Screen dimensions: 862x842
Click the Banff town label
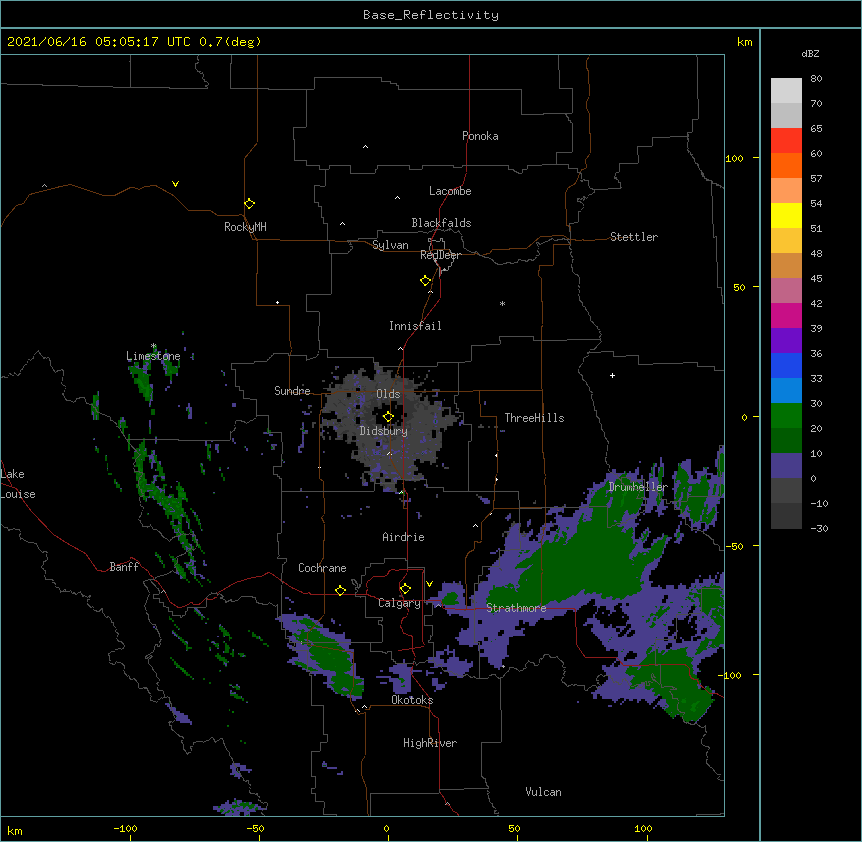coord(124,567)
